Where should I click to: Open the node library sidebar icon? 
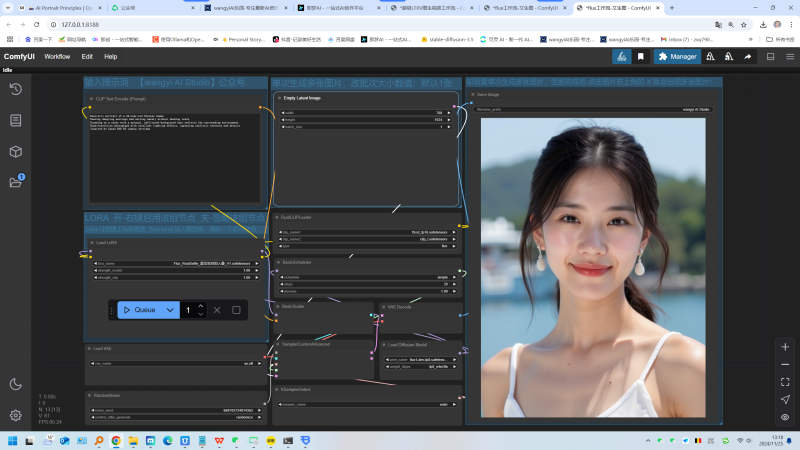point(16,120)
